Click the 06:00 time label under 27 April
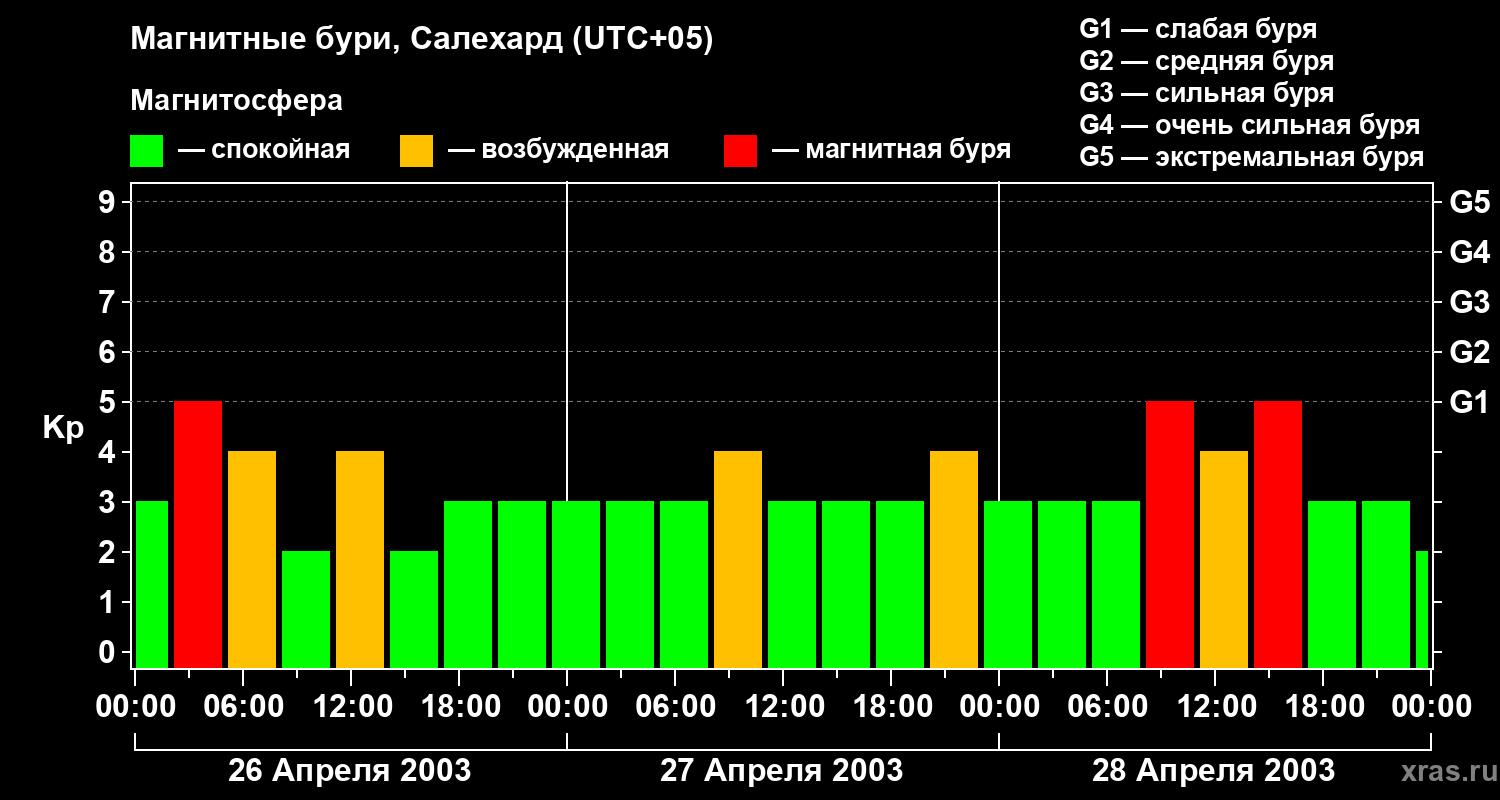The image size is (1500, 800). (676, 706)
